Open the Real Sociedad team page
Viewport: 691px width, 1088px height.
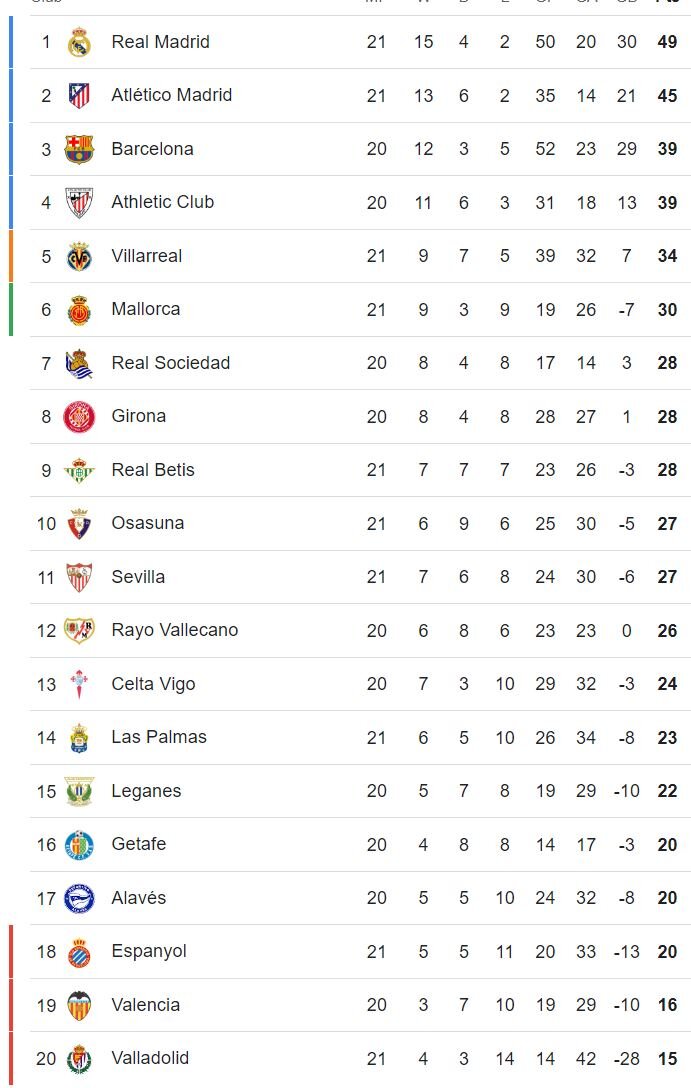[x=171, y=363]
